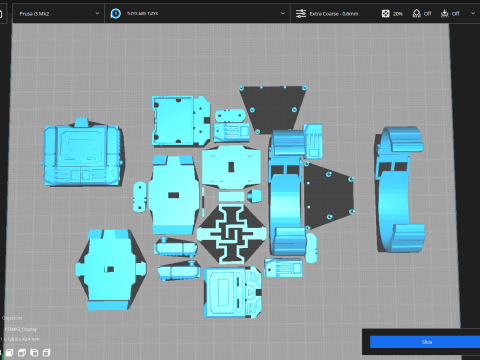Select the curved clamp model at far right
480x360 pixels.
[400, 189]
